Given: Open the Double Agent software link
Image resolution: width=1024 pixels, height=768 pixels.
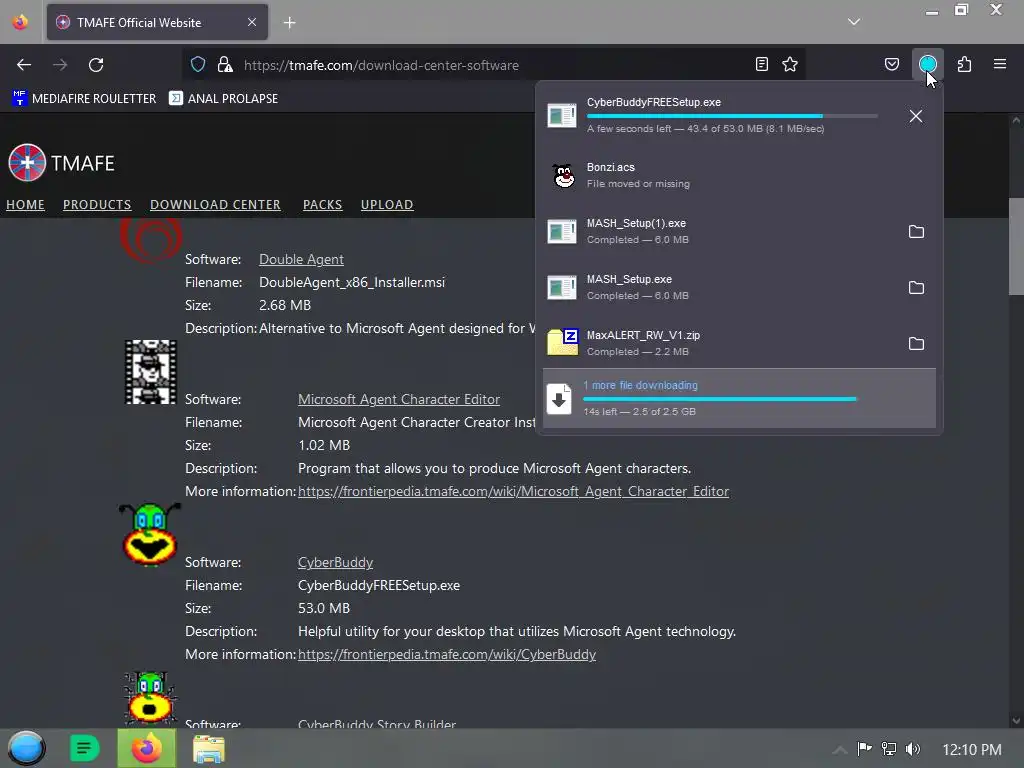Looking at the screenshot, I should 301,259.
